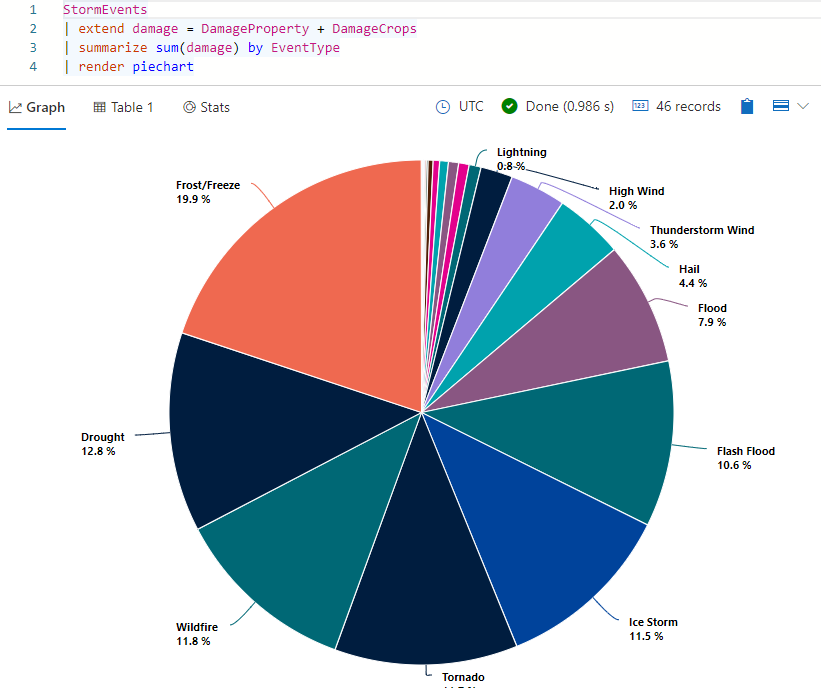
Task: Click the StormEvents query line
Action: coord(105,9)
